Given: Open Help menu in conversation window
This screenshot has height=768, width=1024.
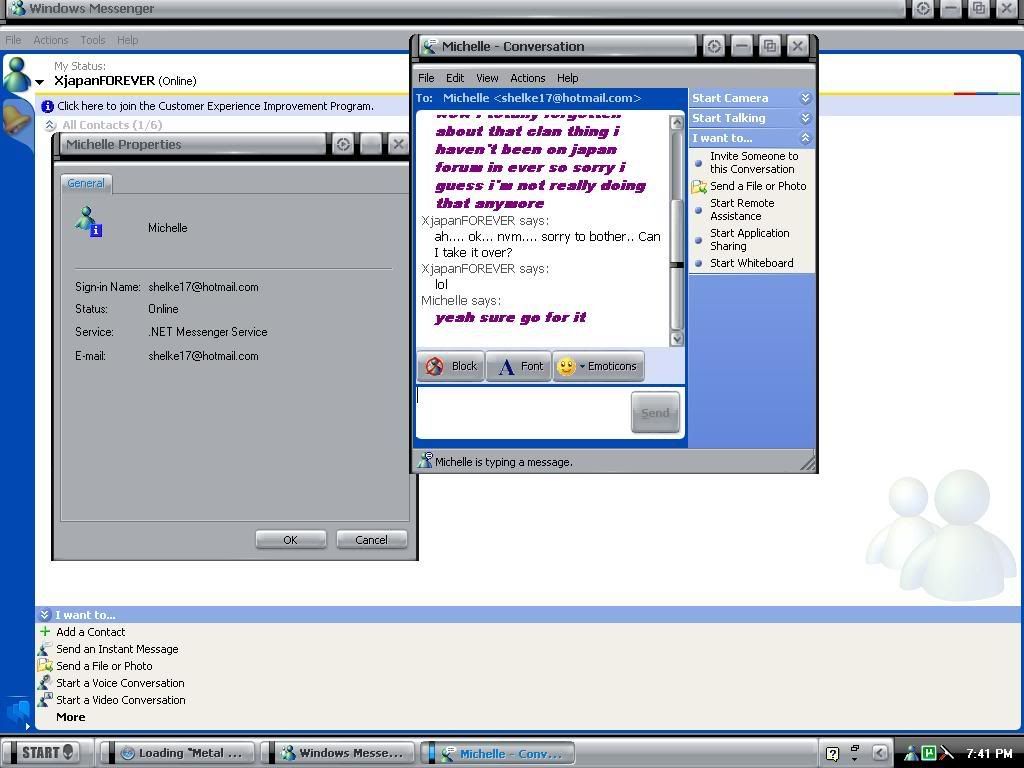Looking at the screenshot, I should (x=568, y=78).
